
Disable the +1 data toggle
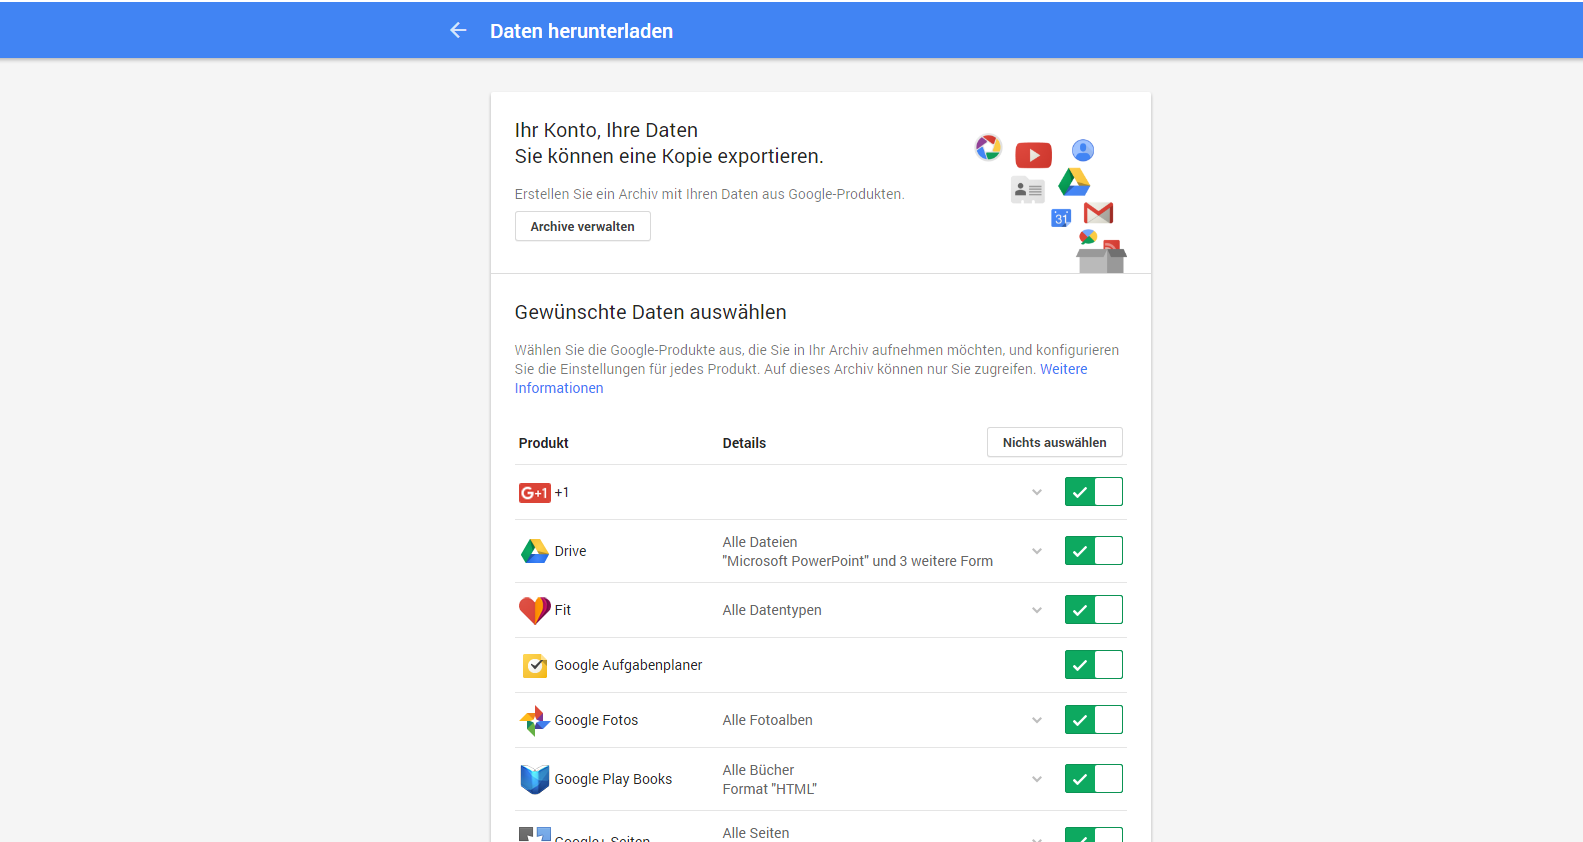point(1093,492)
